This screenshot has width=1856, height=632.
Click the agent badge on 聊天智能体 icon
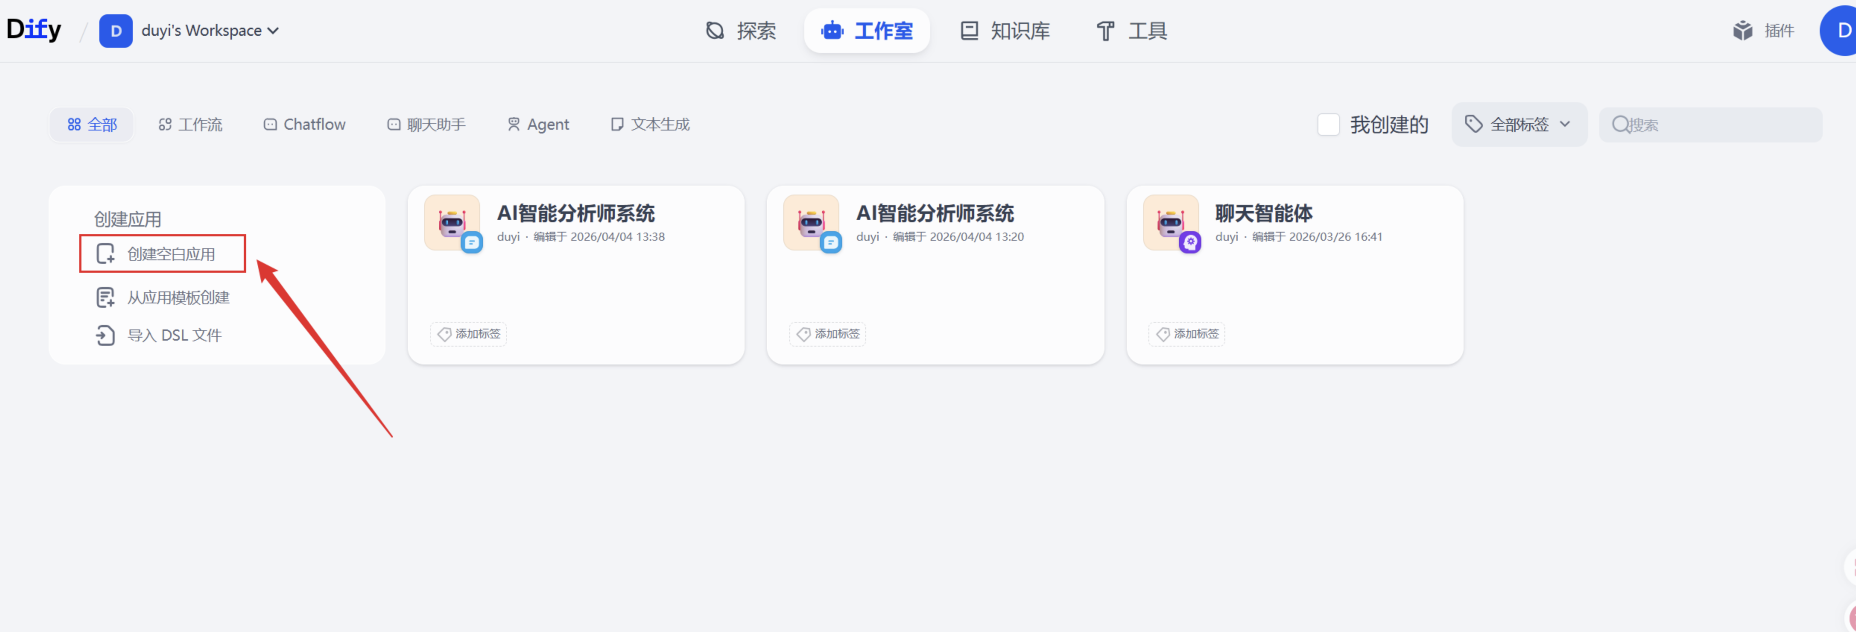1190,242
